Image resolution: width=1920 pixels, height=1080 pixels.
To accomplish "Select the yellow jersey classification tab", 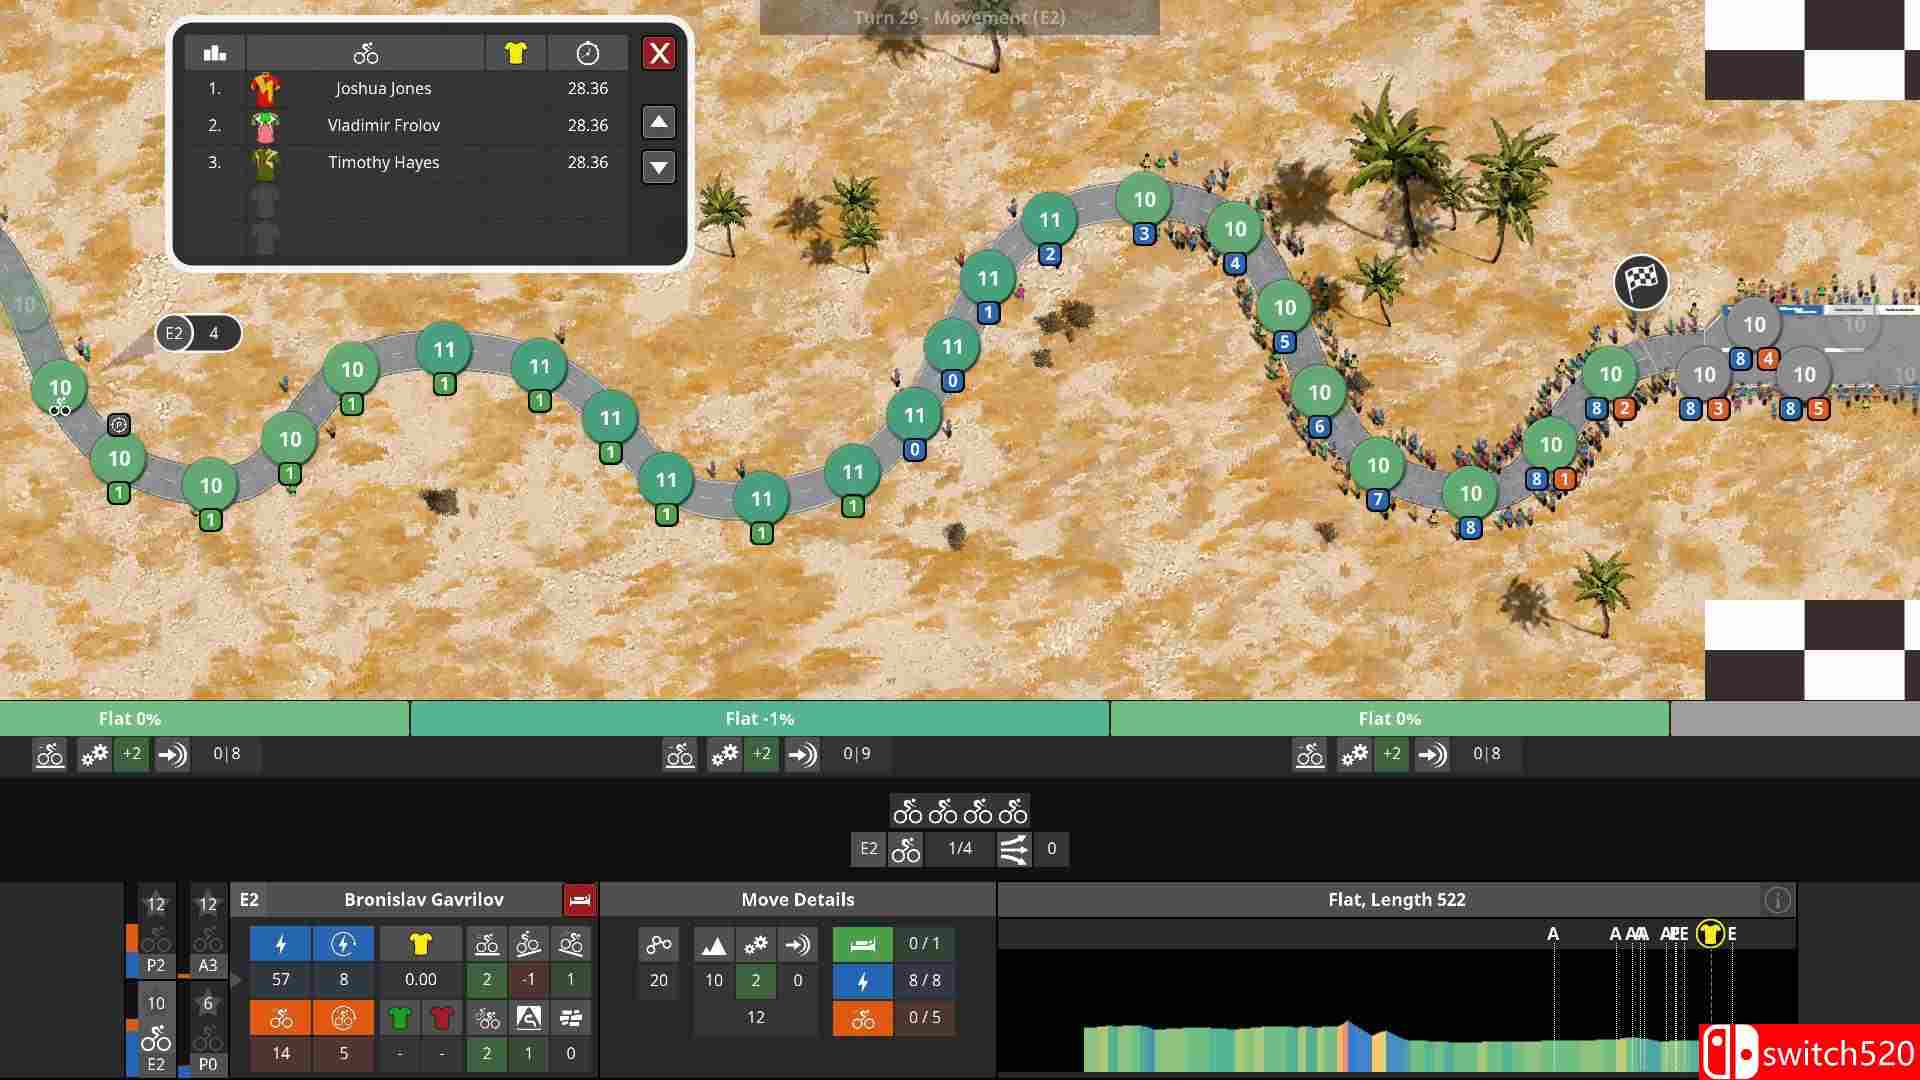I will 515,53.
